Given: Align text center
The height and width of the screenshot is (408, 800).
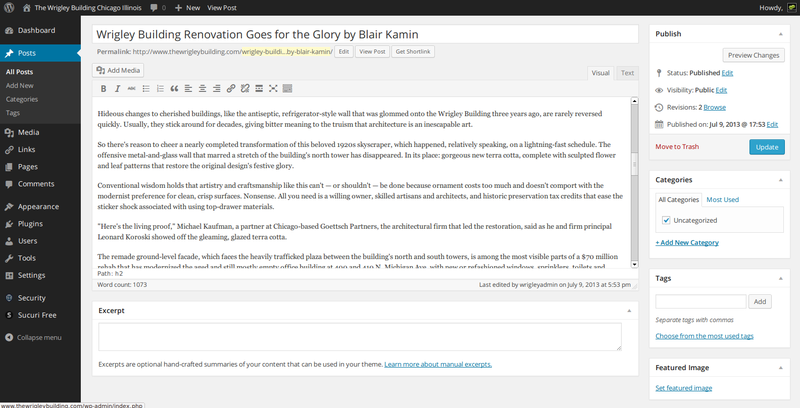Looking at the screenshot, I should (x=203, y=88).
